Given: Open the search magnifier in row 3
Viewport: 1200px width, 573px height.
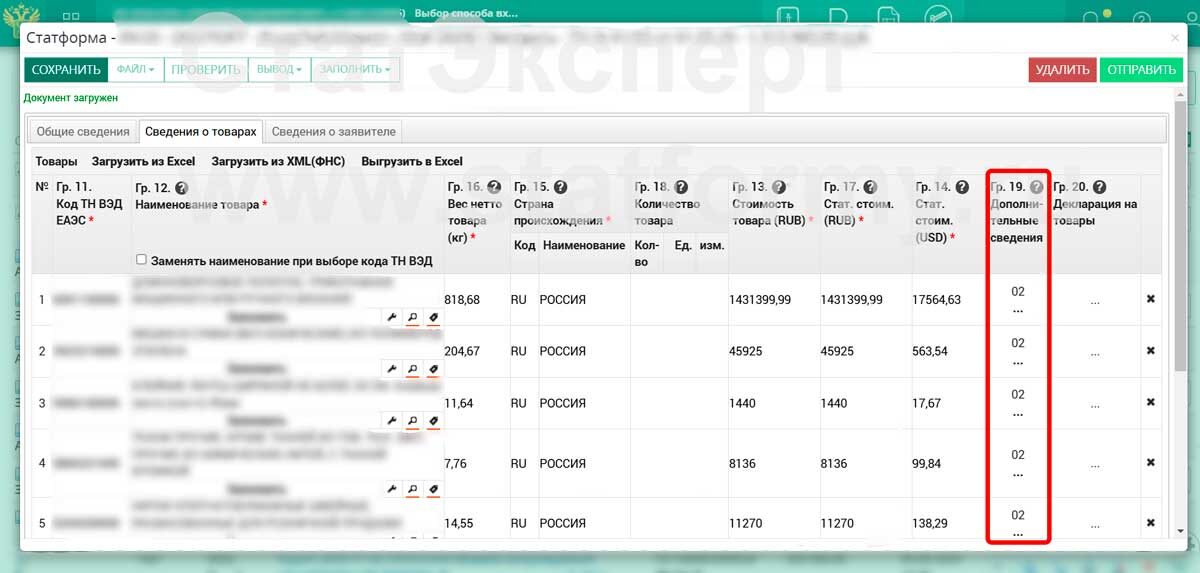Looking at the screenshot, I should [412, 421].
